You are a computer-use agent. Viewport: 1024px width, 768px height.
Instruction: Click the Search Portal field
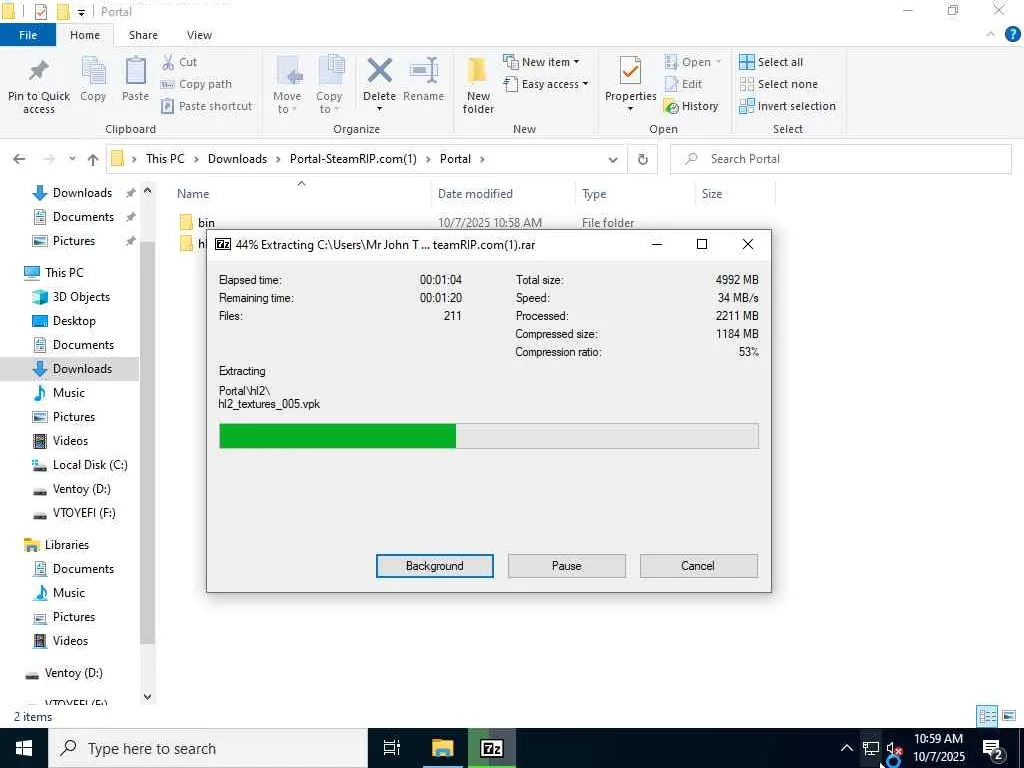tap(840, 159)
